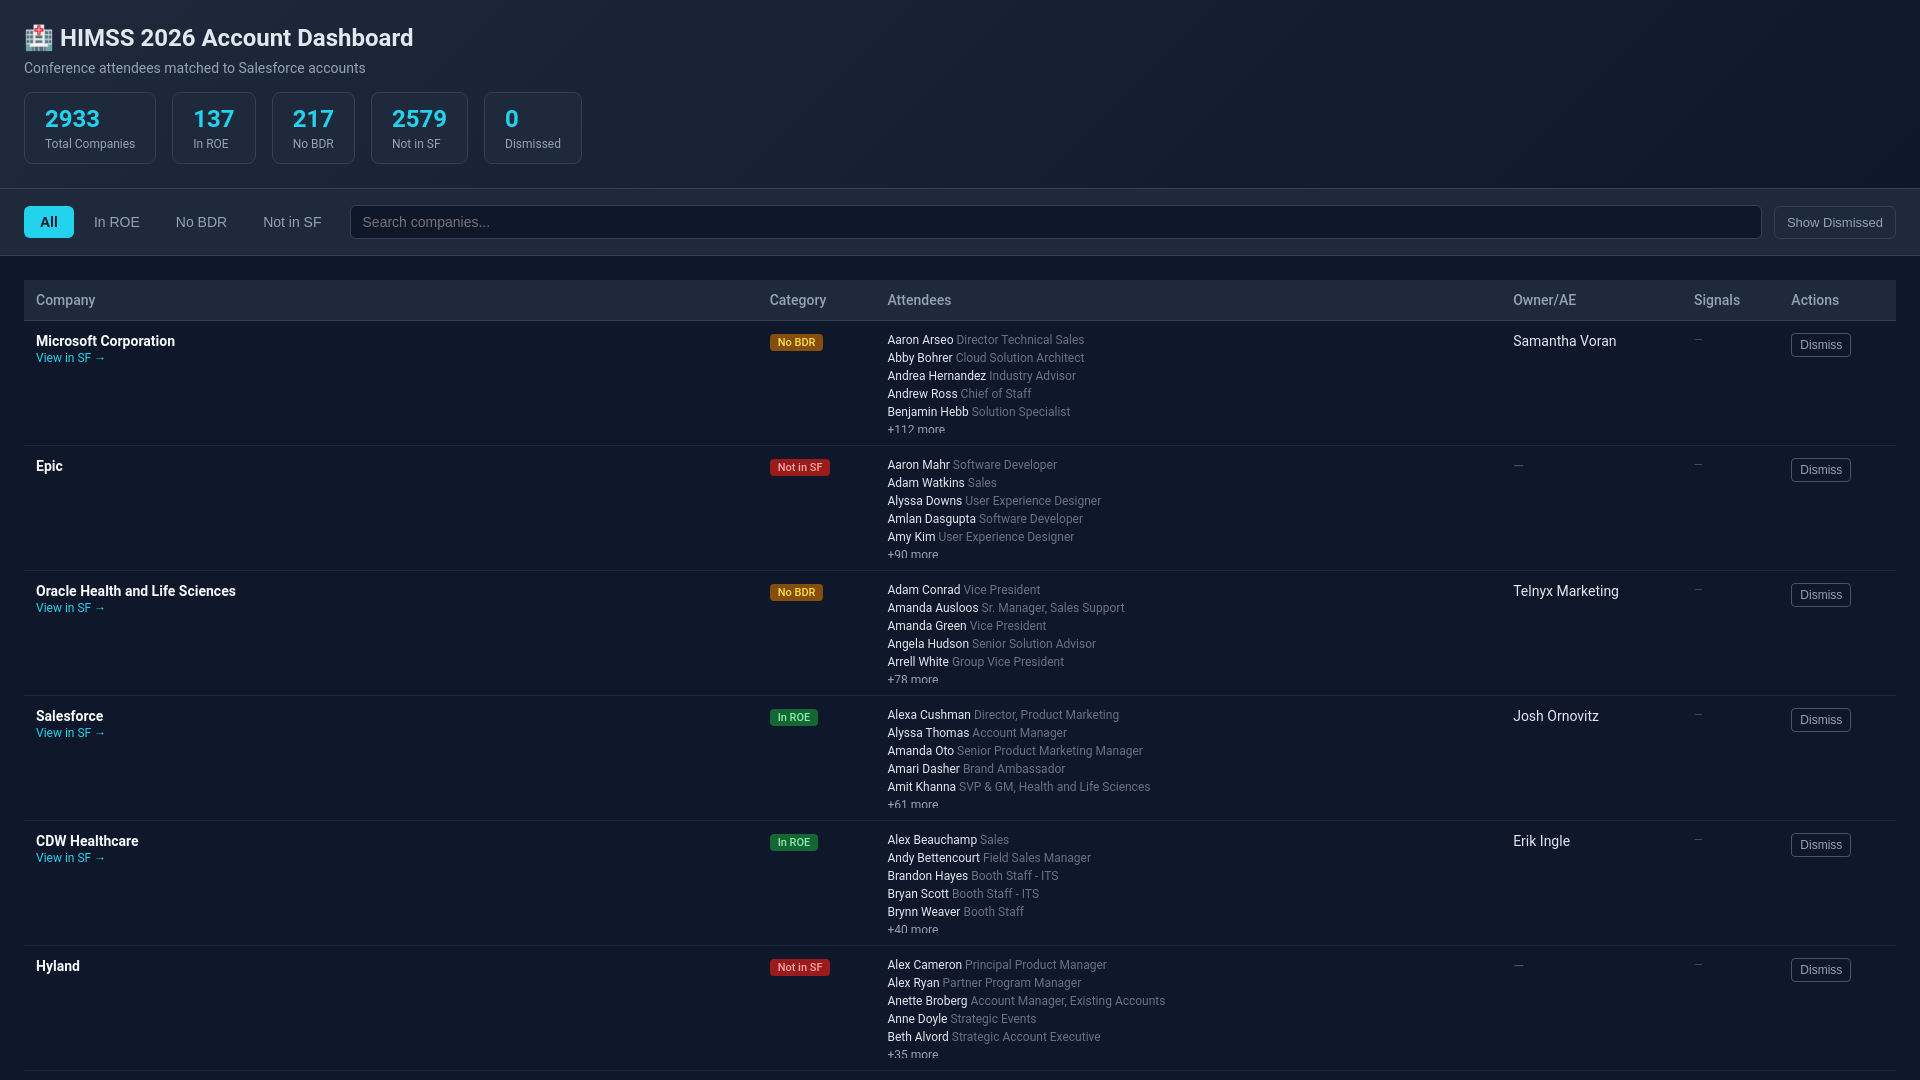
Task: Dismiss the Oracle Health and Life Sciences row
Action: tap(1820, 595)
